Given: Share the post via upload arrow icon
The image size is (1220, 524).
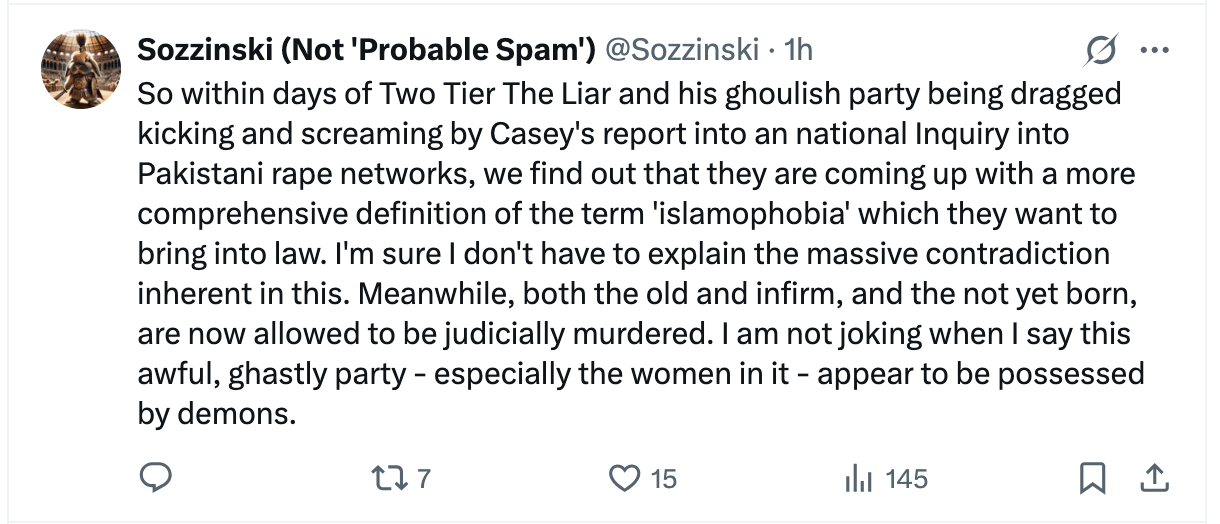Looking at the screenshot, I should [1154, 479].
